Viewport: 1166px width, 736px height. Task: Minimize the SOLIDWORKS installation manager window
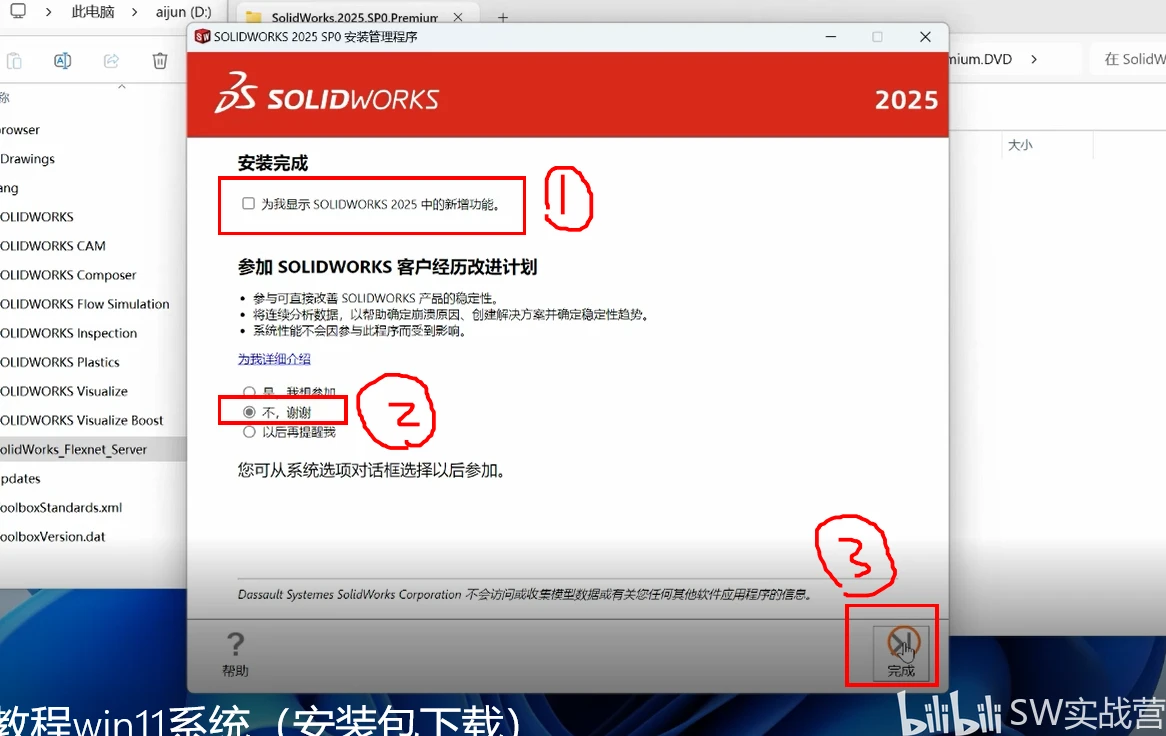(x=831, y=36)
